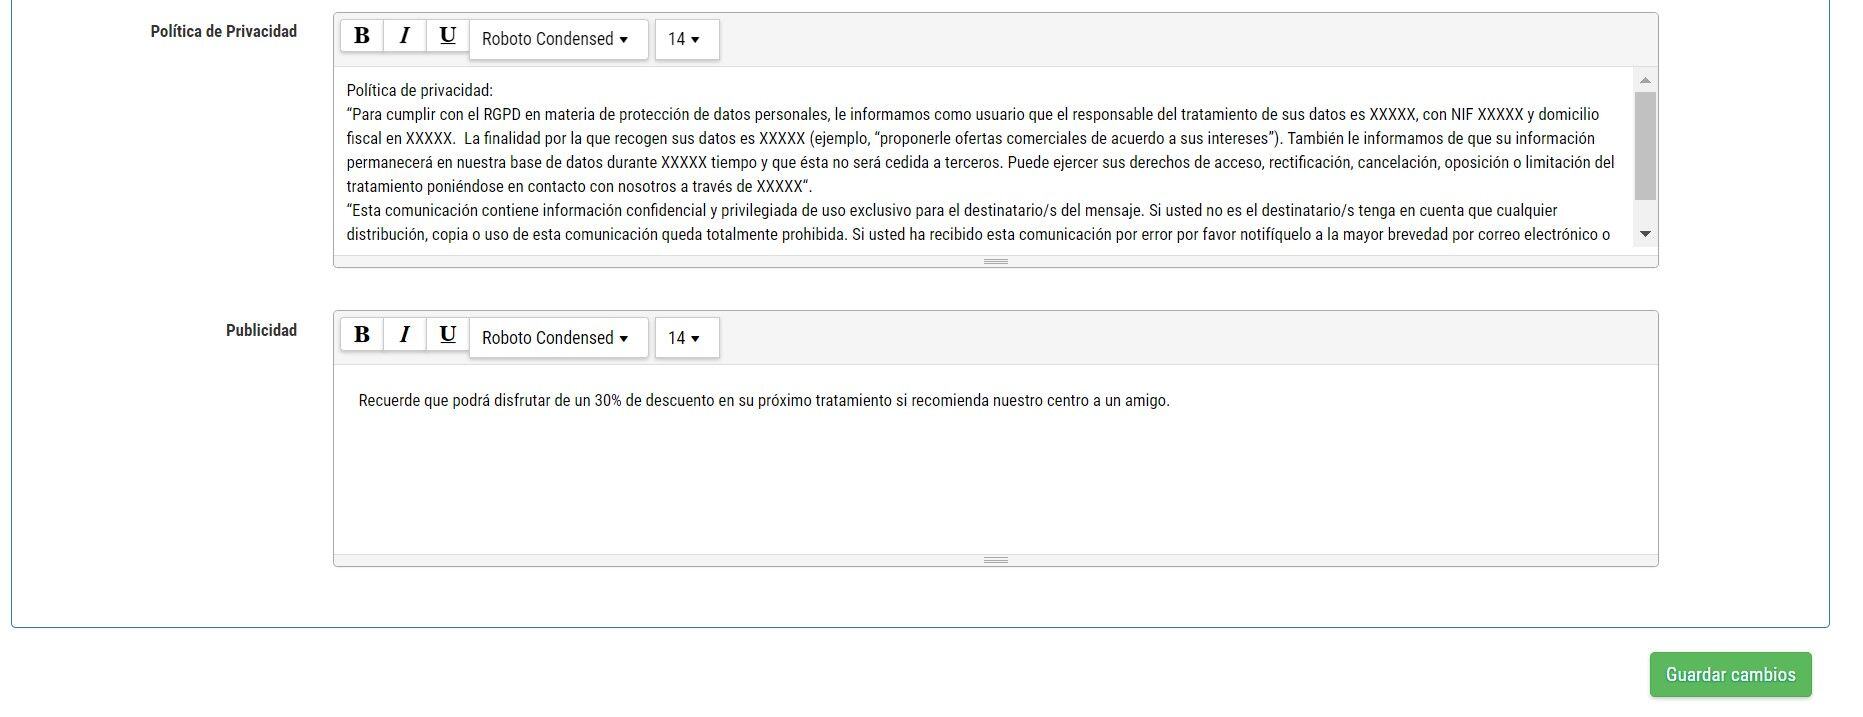This screenshot has width=1863, height=717.
Task: Click the privacy policy scrollbar thumb
Action: 1645,146
